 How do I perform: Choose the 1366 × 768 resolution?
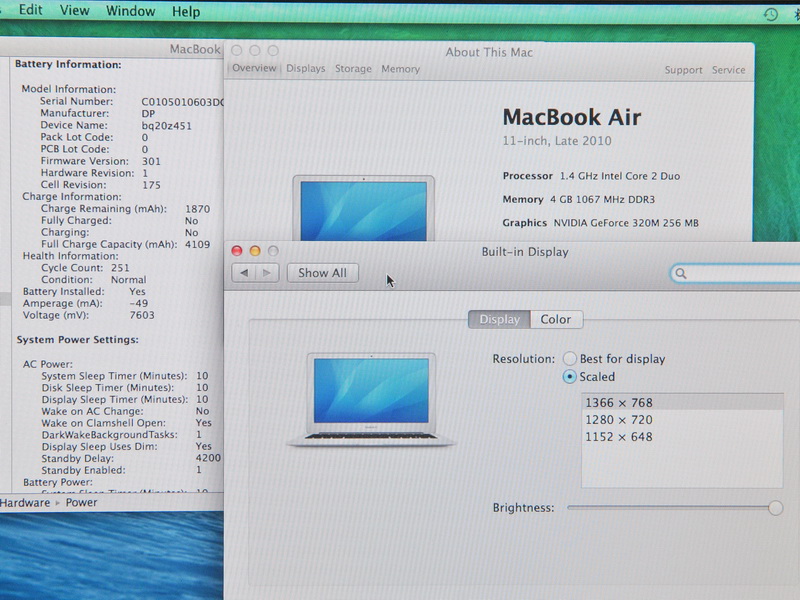click(682, 403)
